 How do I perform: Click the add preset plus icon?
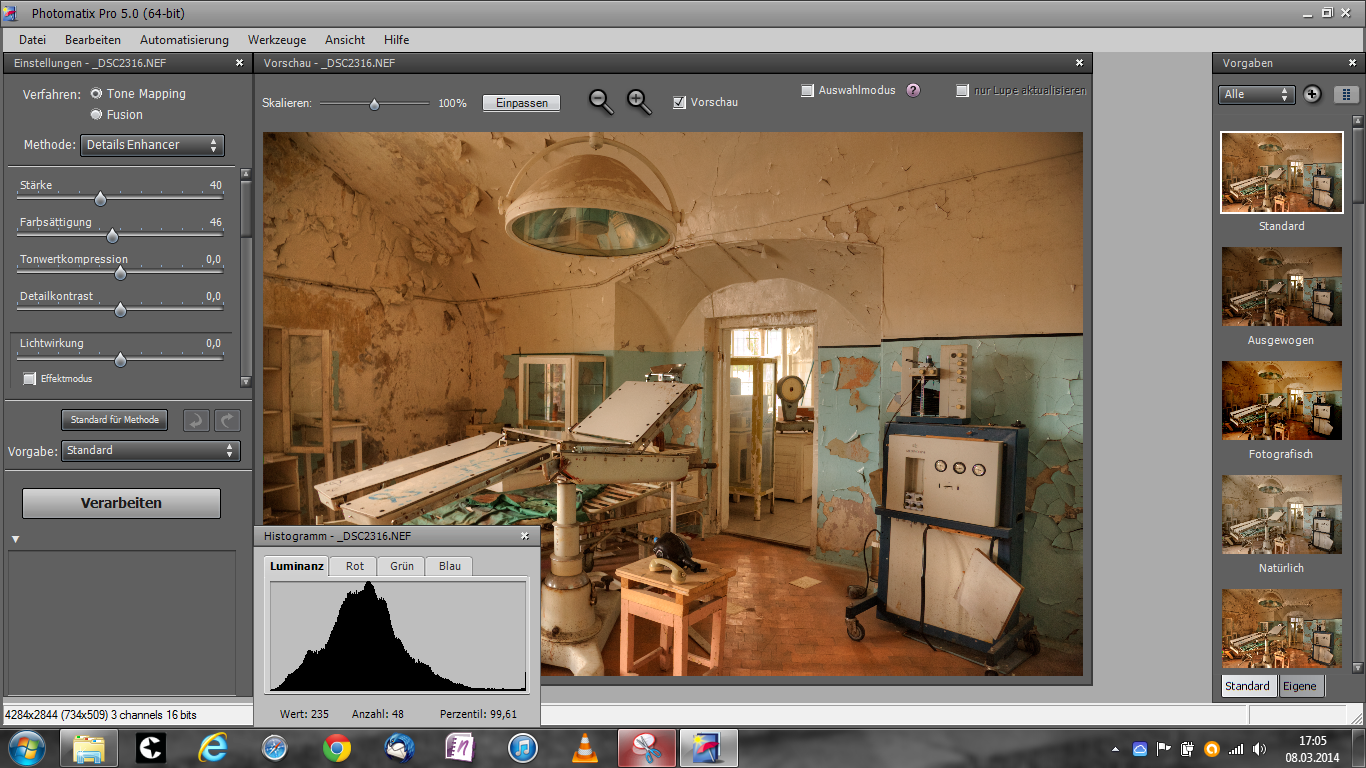point(1312,94)
